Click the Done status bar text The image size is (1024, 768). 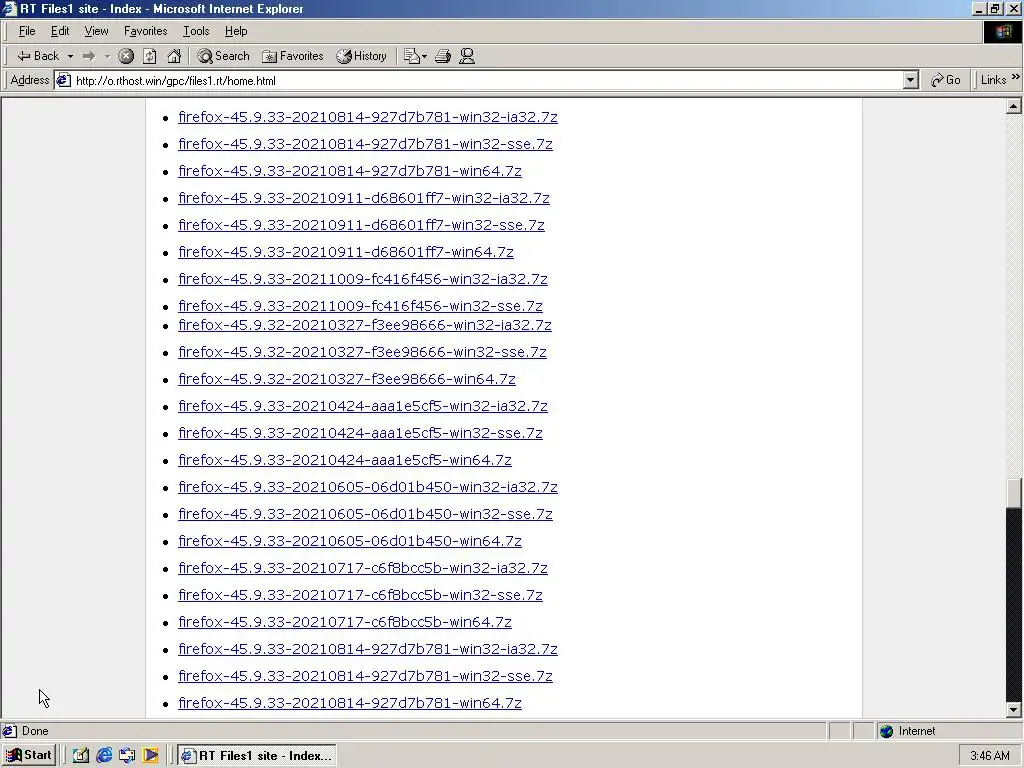point(35,731)
